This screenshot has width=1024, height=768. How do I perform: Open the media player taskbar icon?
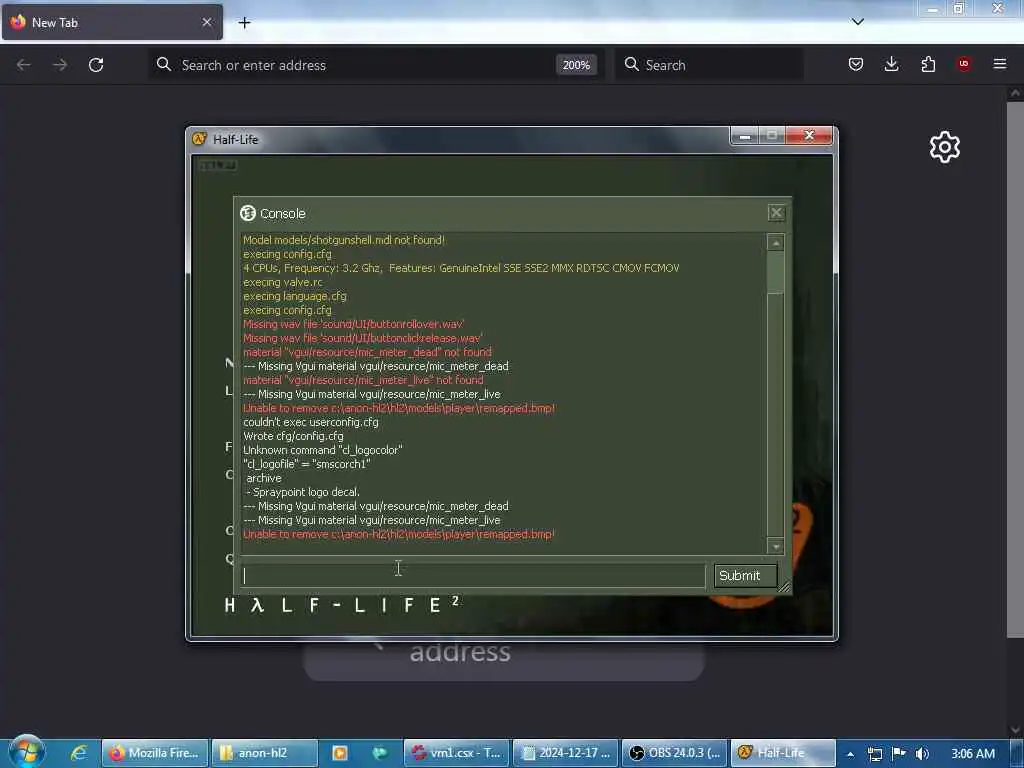tap(340, 753)
